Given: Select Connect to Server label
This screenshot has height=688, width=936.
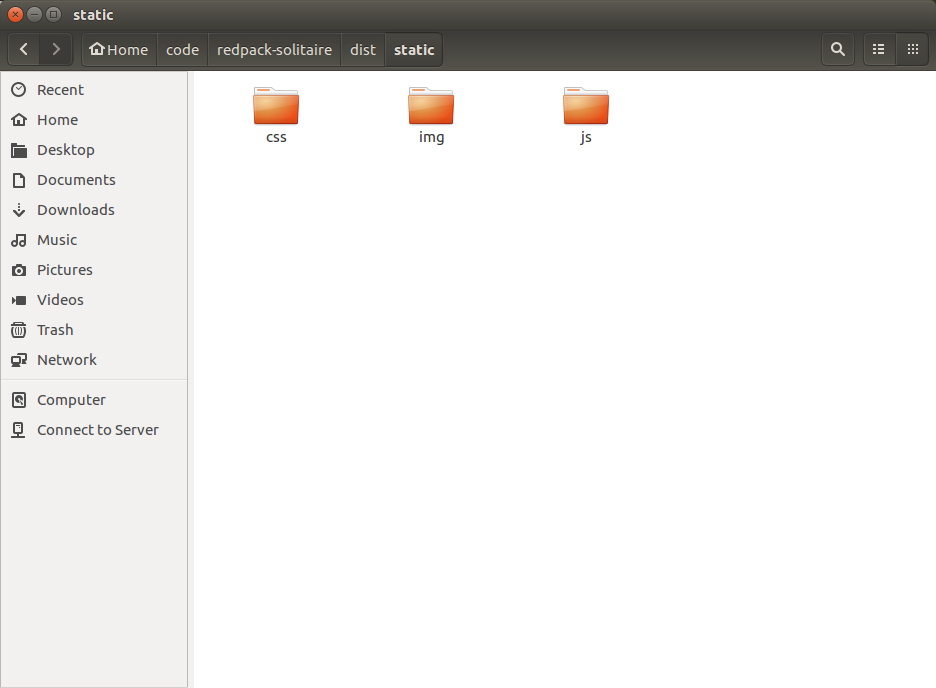Looking at the screenshot, I should (98, 430).
